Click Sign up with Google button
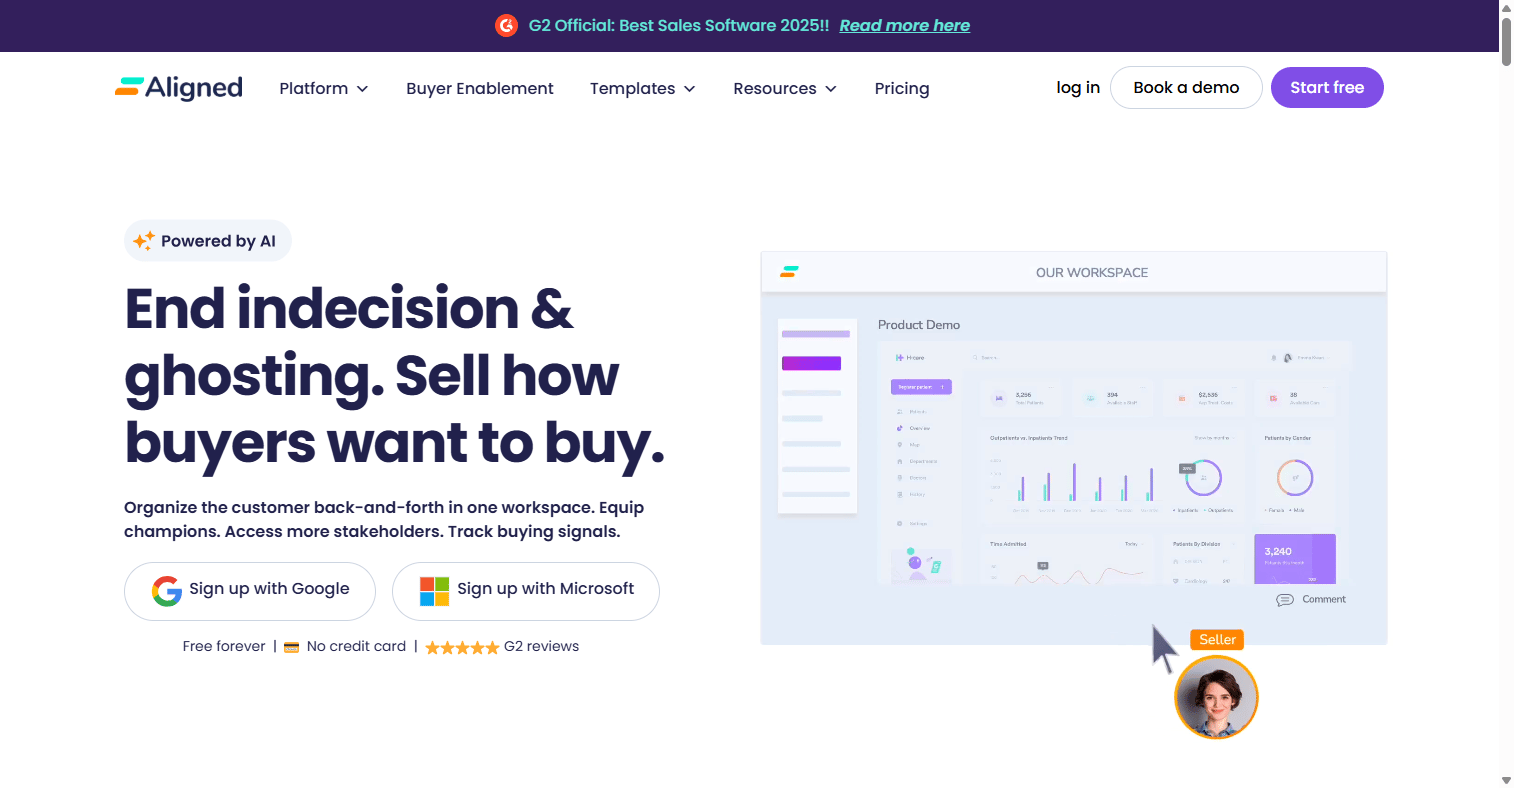This screenshot has width=1514, height=788. coord(250,591)
